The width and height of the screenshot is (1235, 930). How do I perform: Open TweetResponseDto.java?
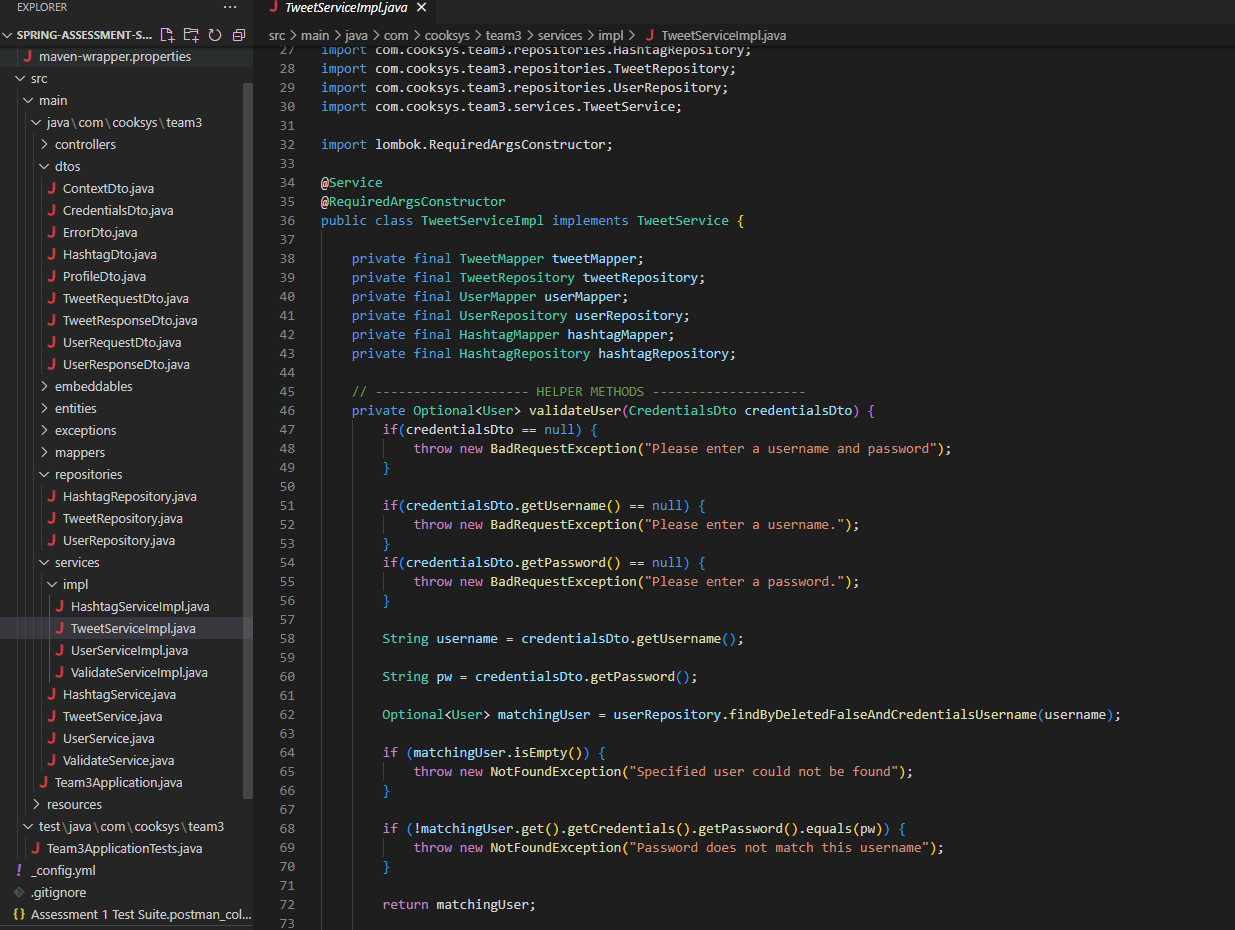pyautogui.click(x=130, y=320)
